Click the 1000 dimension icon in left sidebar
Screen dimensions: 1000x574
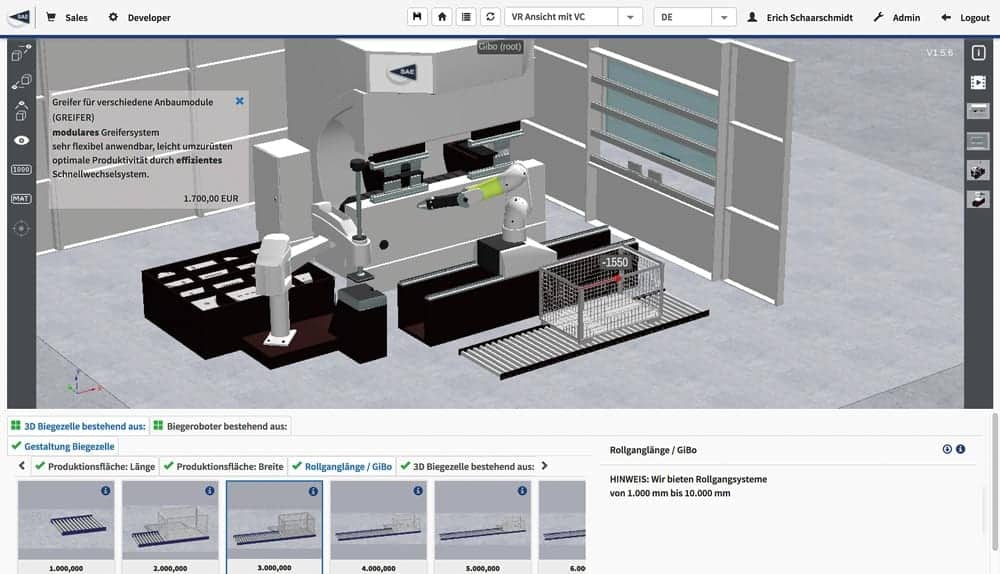[x=21, y=170]
